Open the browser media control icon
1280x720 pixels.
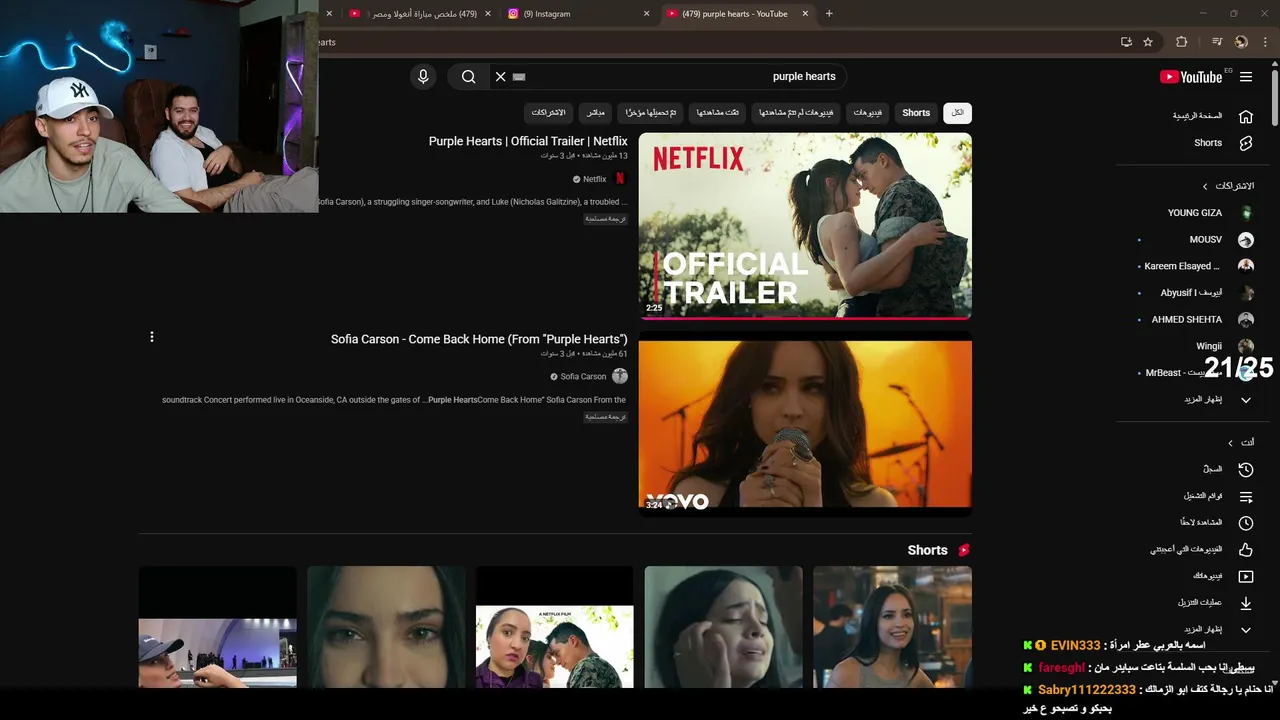[x=1217, y=42]
